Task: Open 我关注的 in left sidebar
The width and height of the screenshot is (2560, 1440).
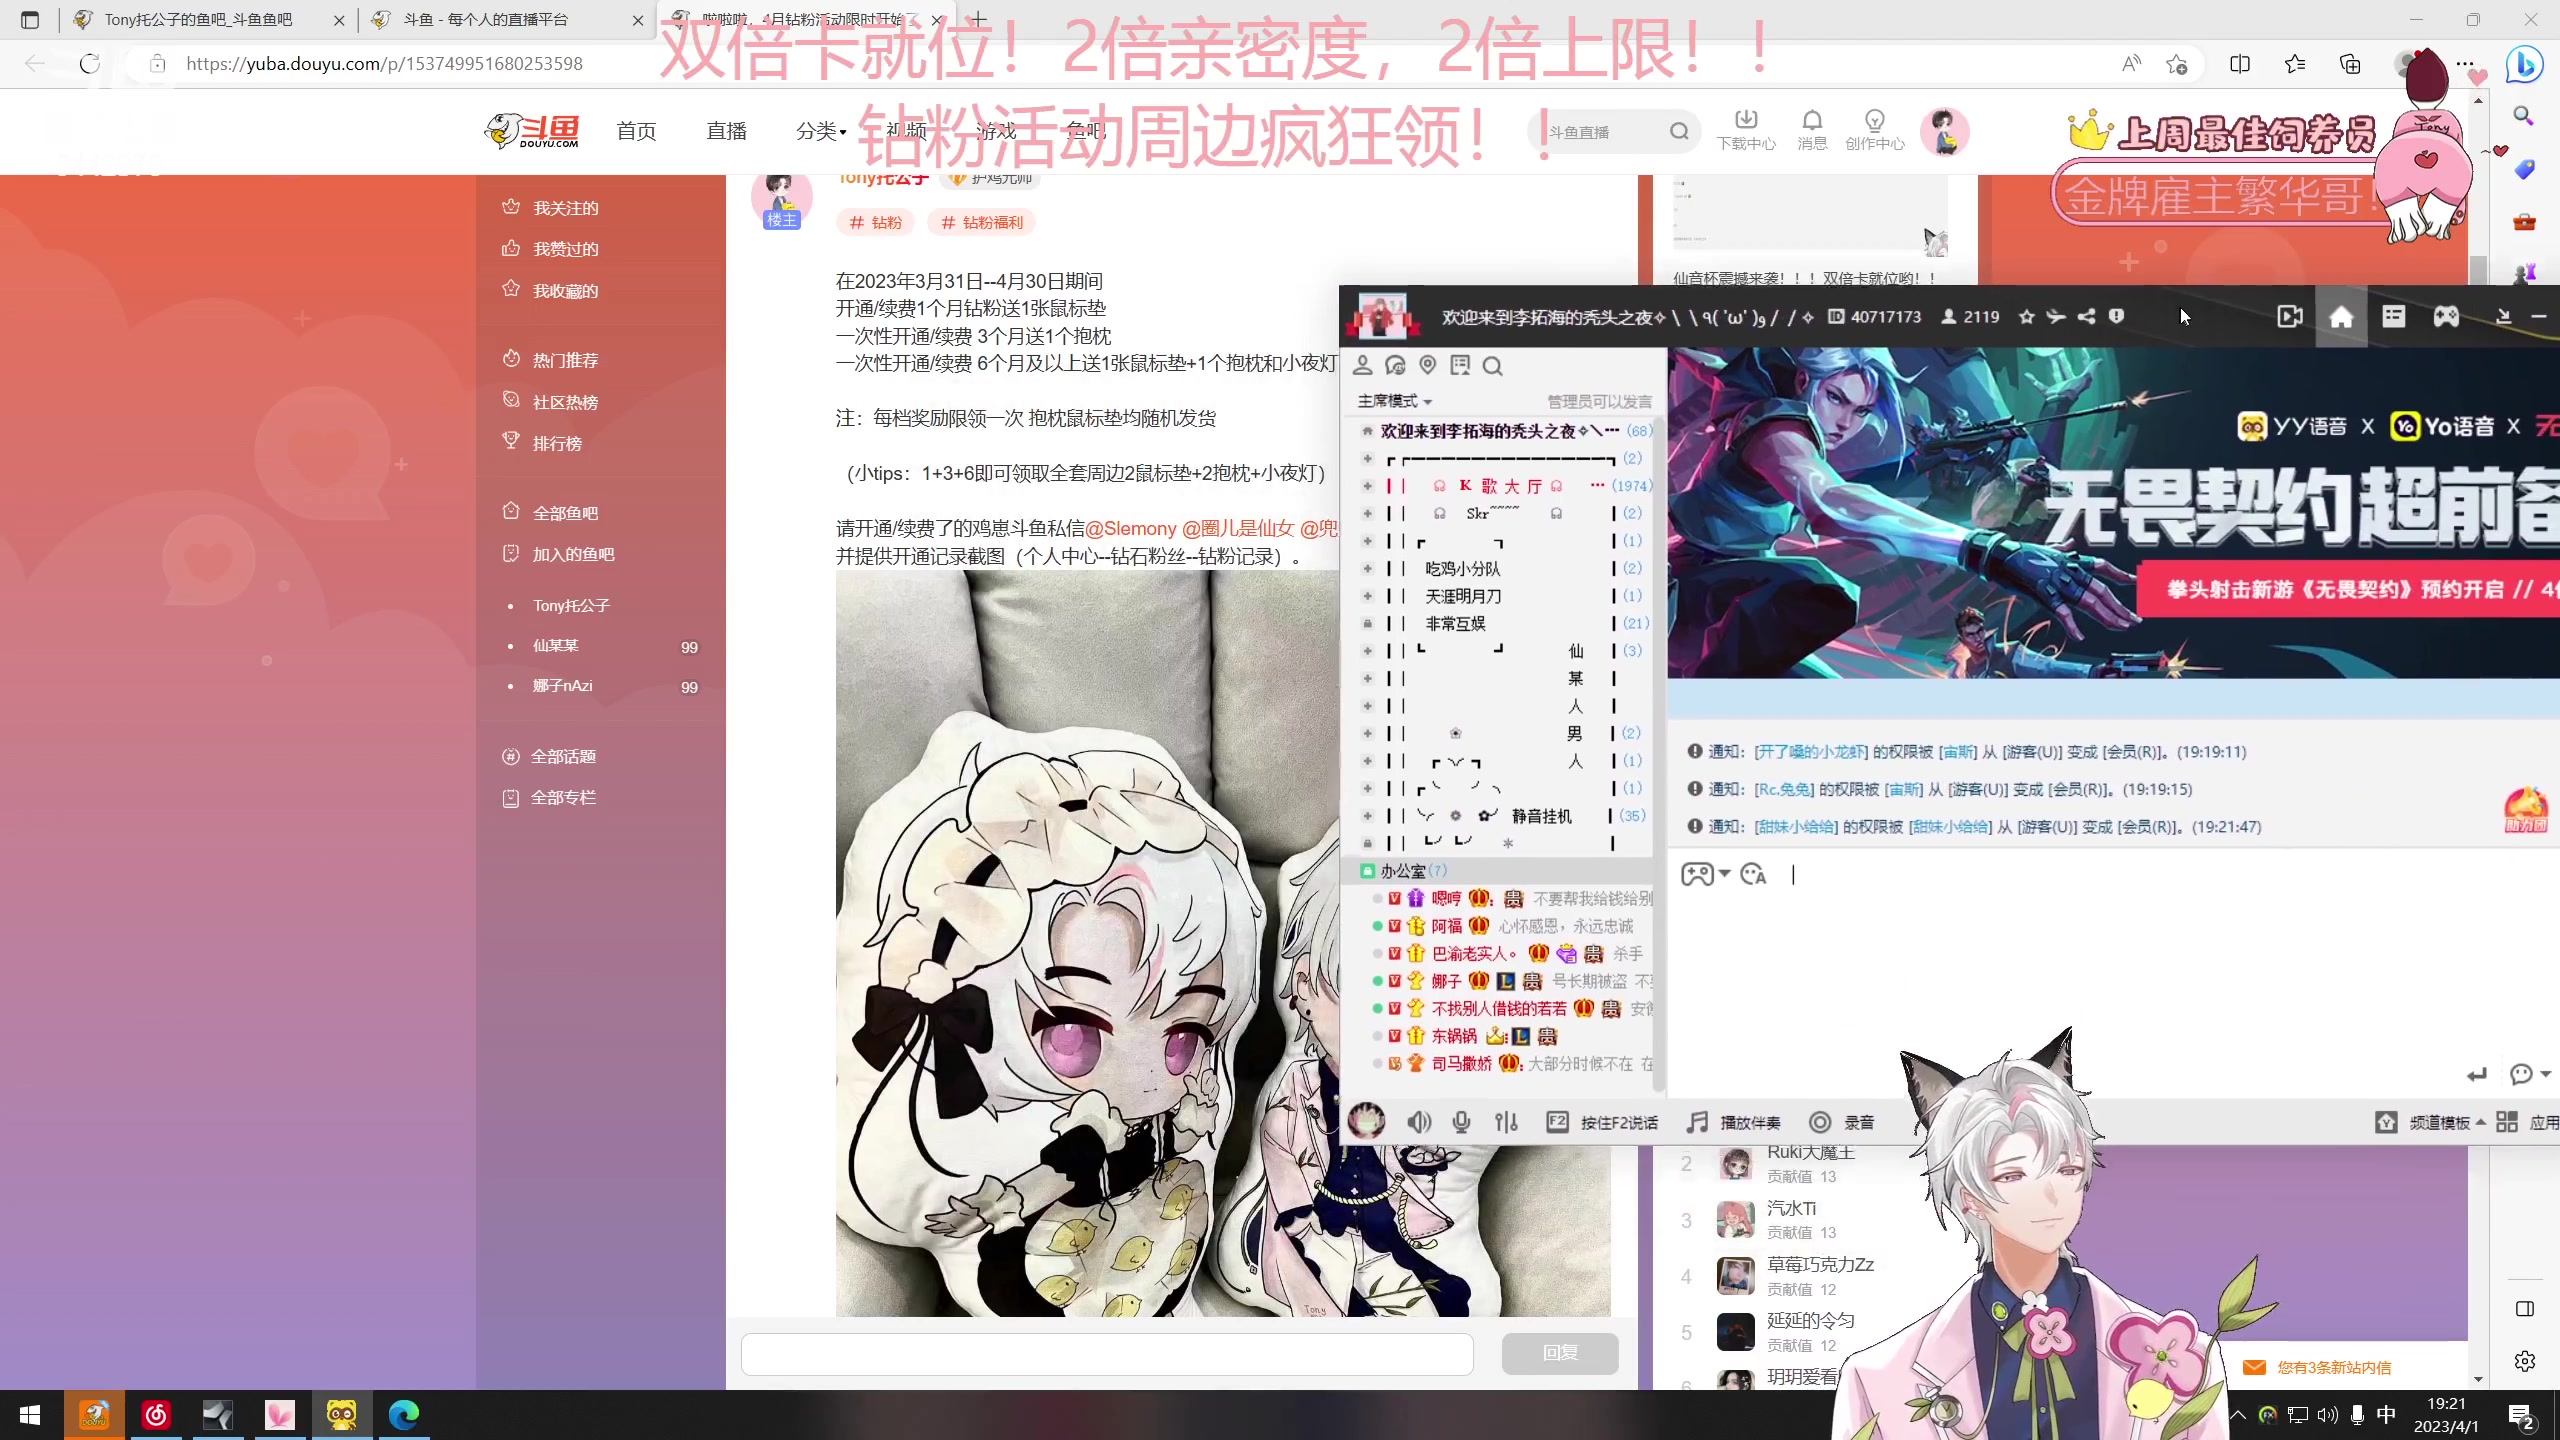Action: click(565, 208)
